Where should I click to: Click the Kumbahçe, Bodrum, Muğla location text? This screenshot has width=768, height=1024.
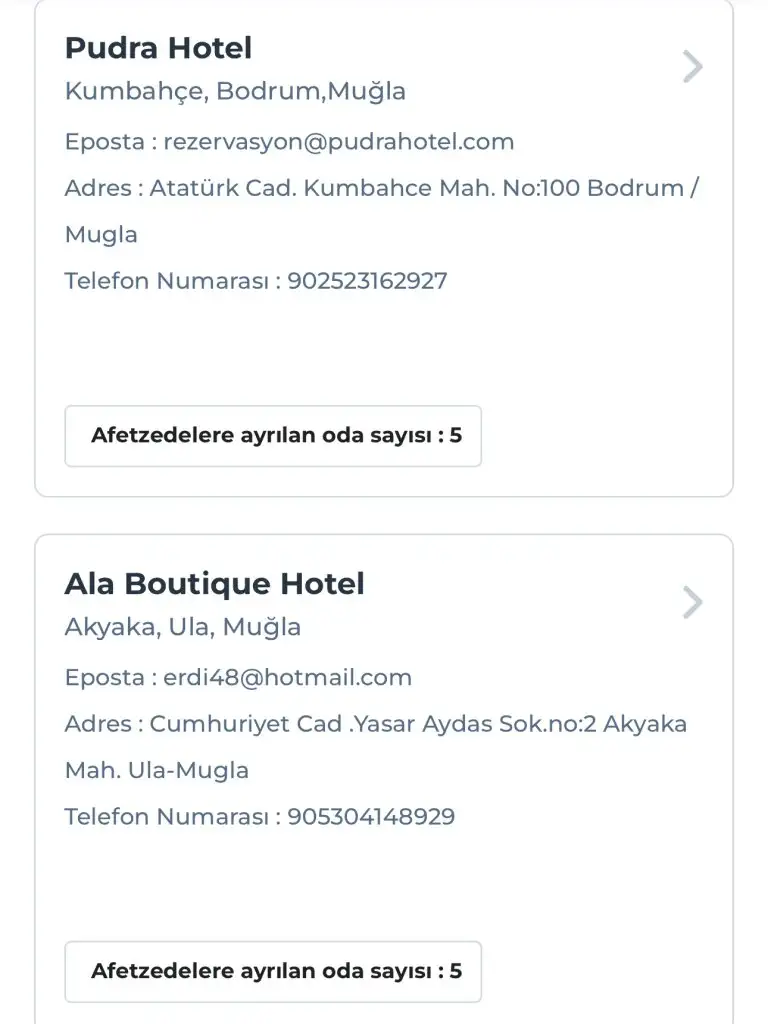point(235,92)
